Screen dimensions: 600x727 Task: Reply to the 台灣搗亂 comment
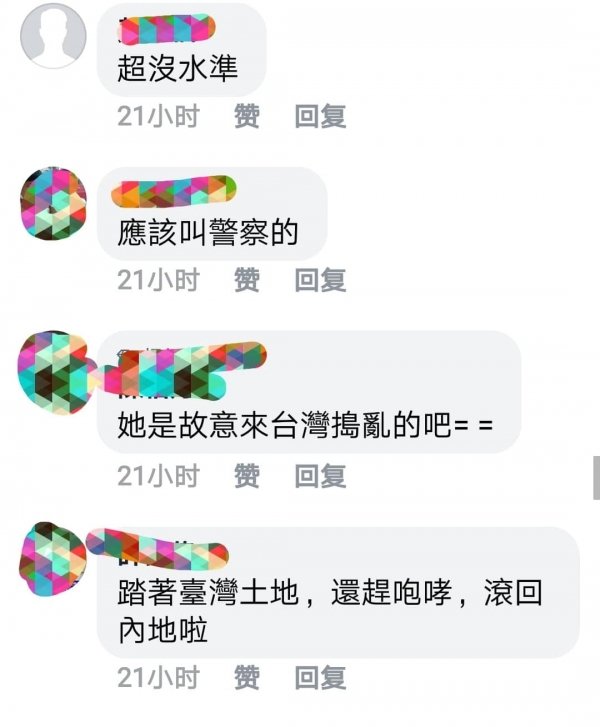point(320,476)
